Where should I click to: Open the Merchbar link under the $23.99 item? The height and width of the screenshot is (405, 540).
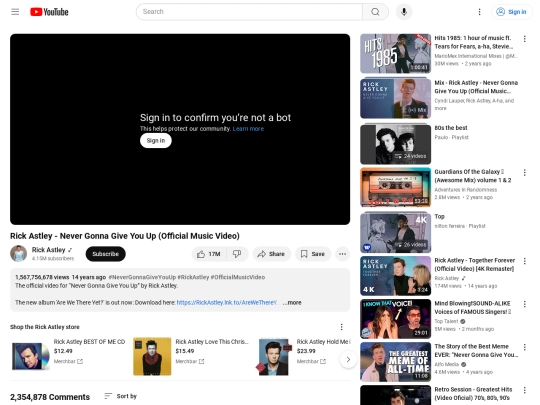click(311, 361)
